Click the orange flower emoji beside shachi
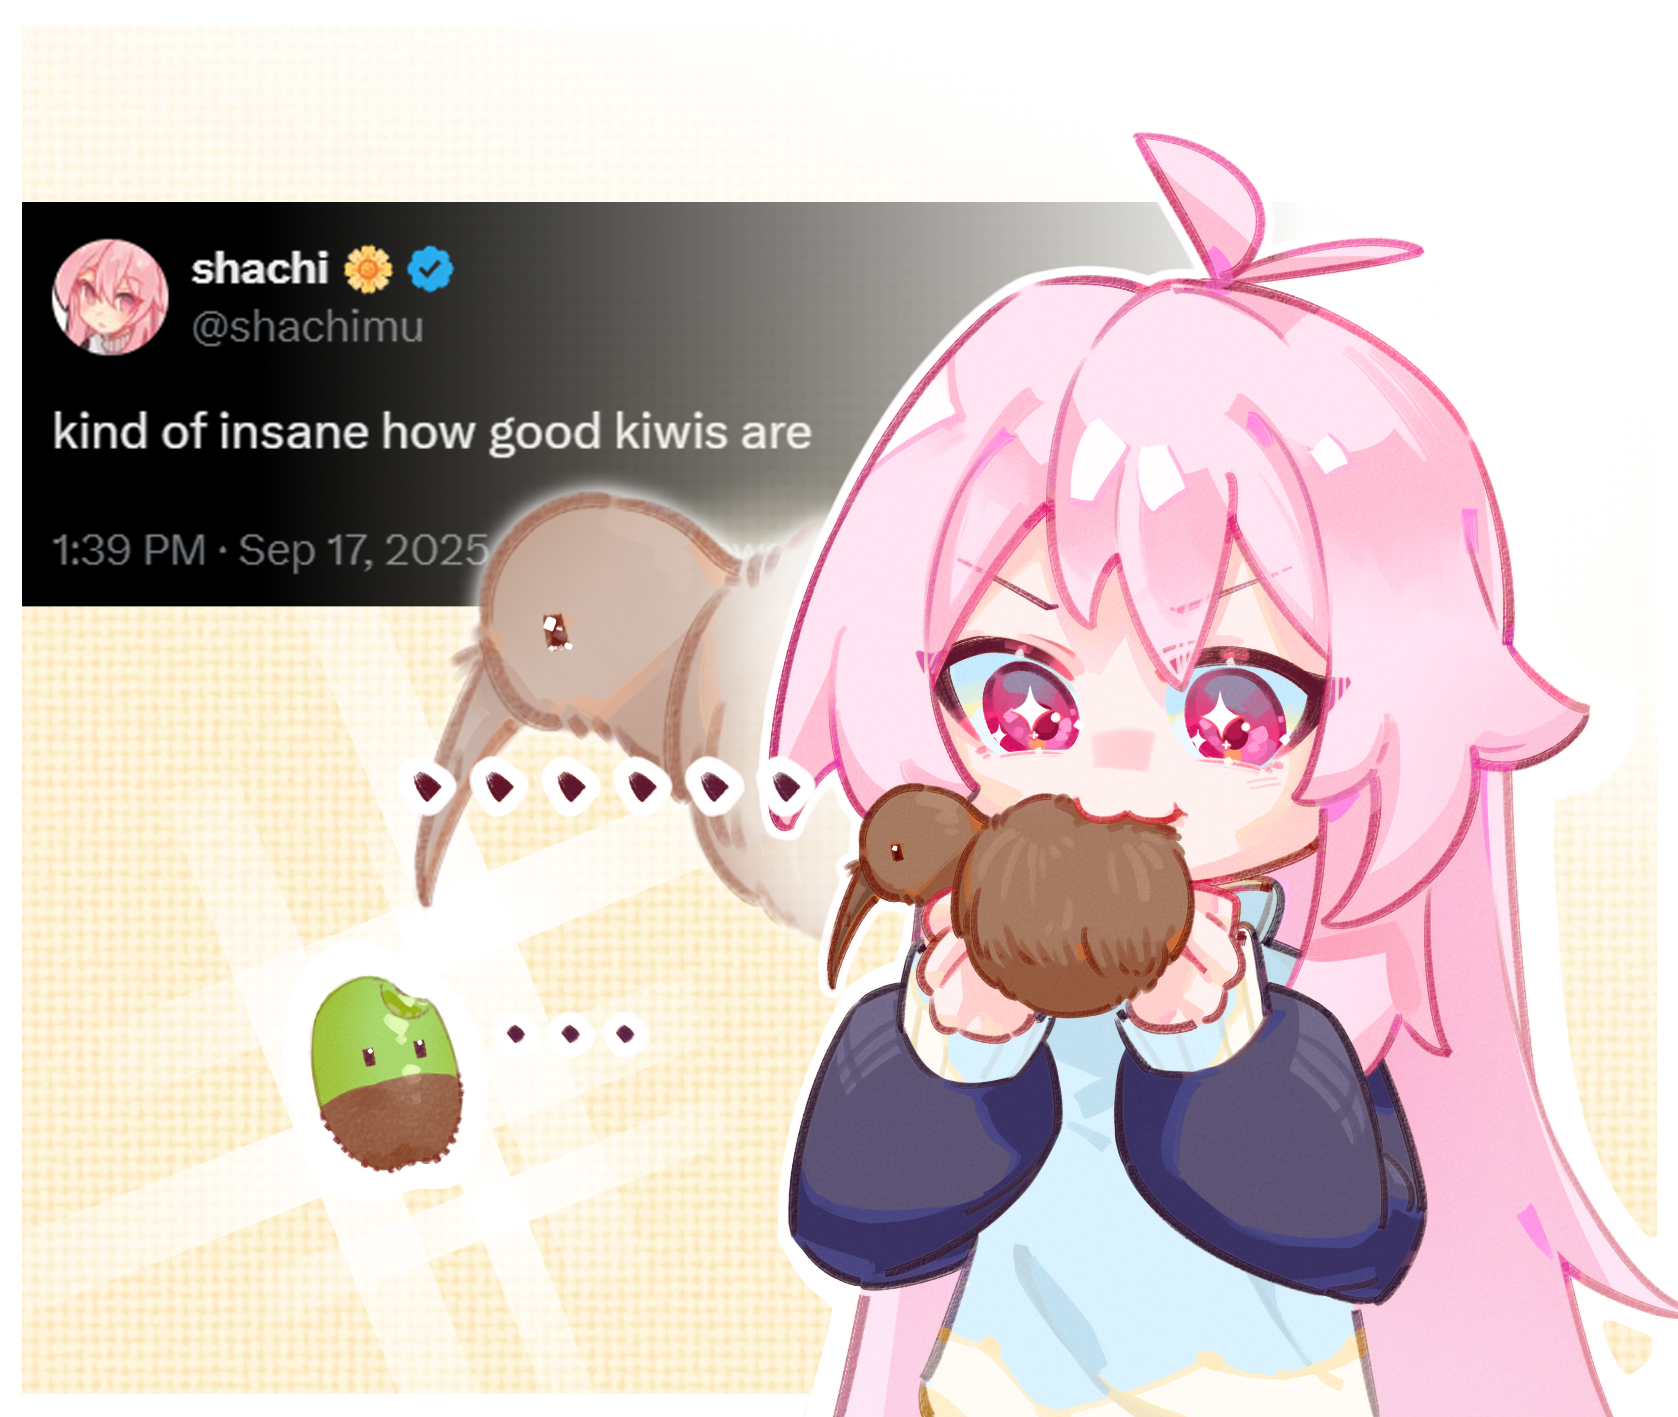 tap(368, 269)
